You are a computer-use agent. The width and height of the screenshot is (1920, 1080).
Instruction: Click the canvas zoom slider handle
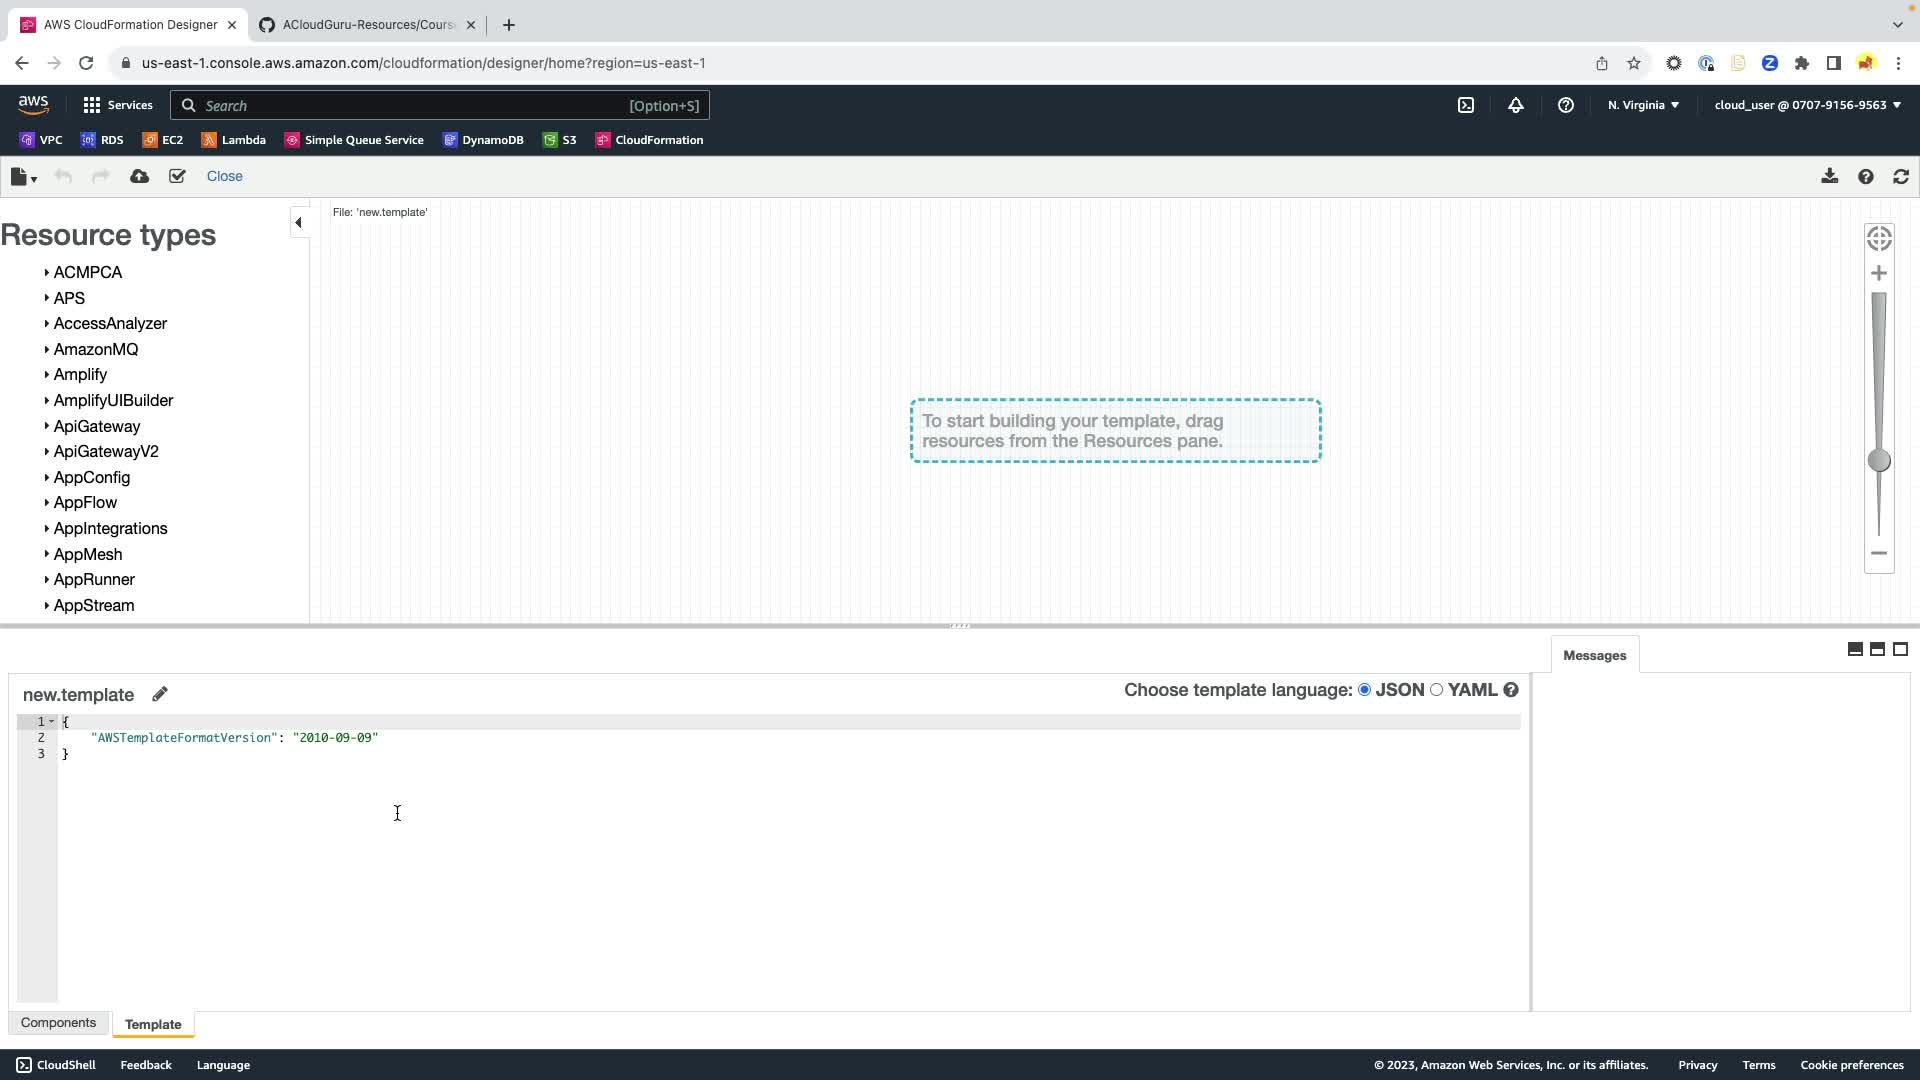[x=1879, y=460]
